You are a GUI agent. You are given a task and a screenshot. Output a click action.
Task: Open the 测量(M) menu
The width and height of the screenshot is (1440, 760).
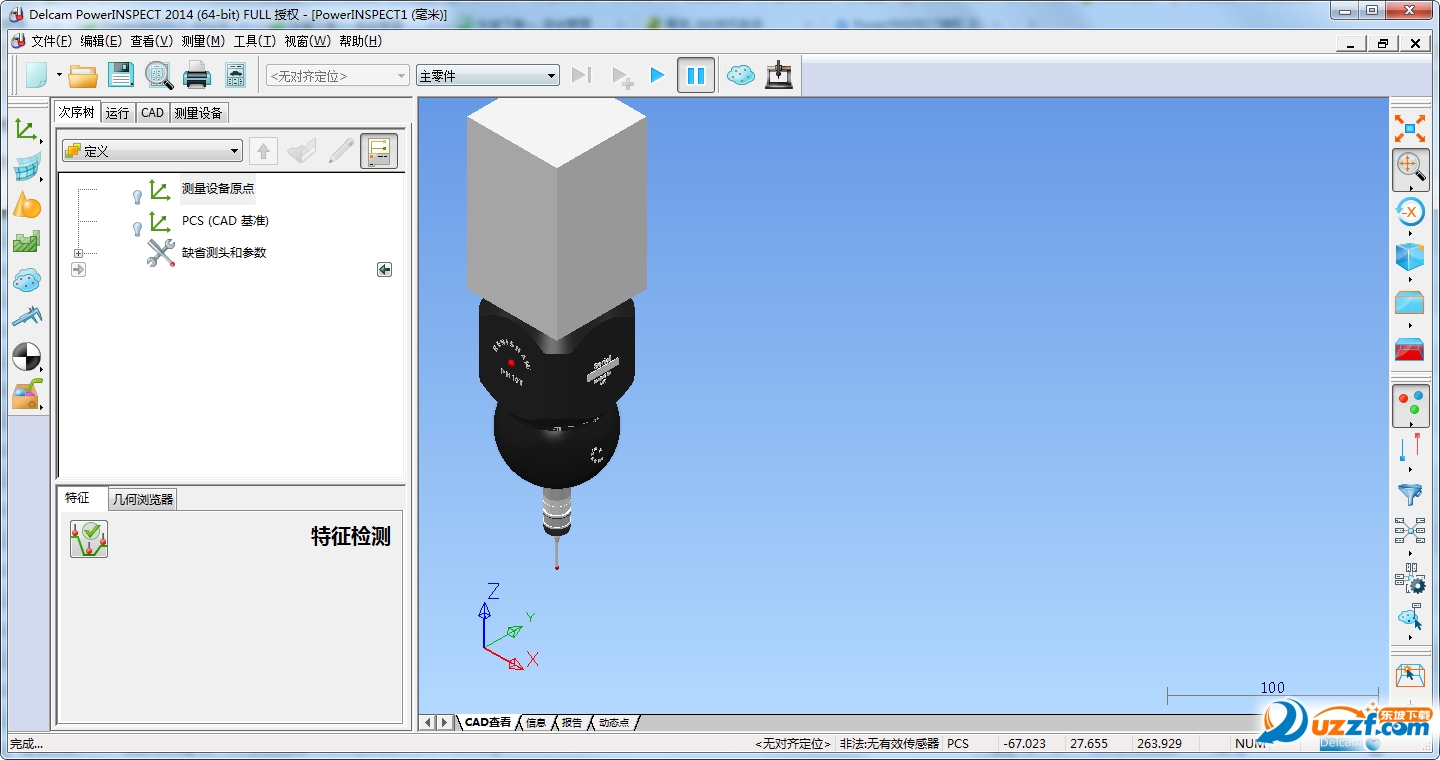203,41
